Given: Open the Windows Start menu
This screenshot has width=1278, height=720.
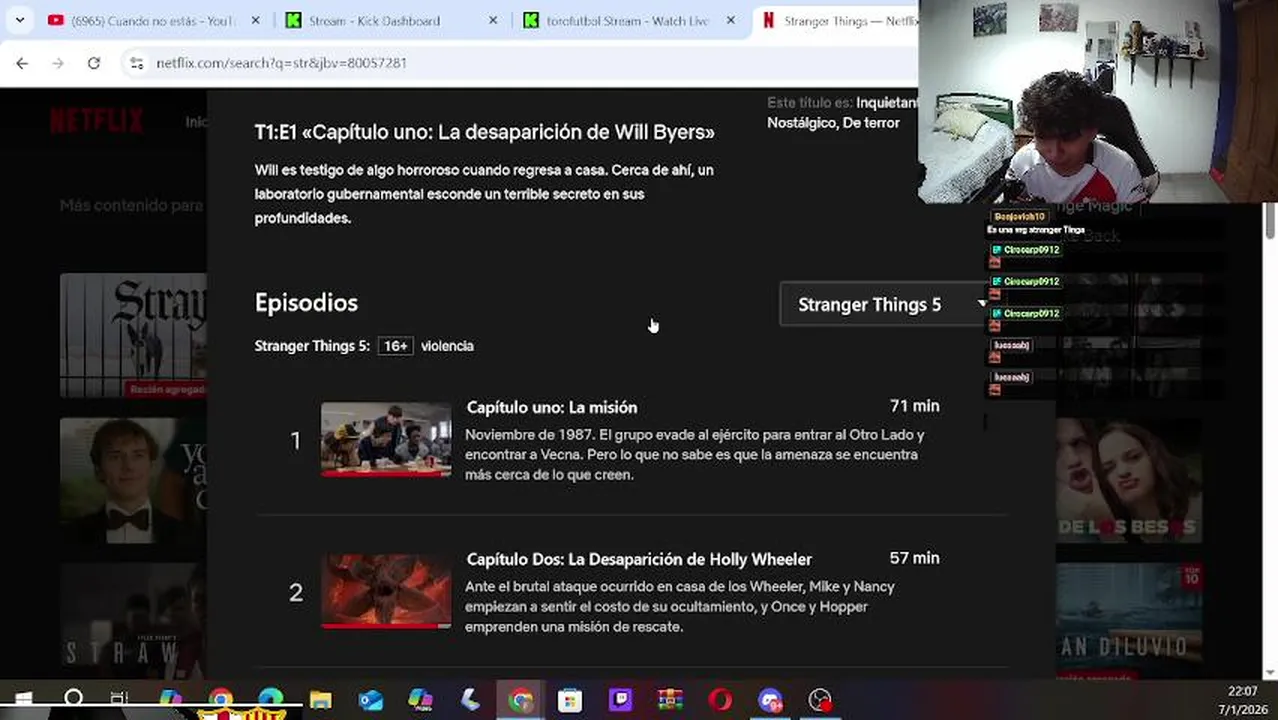Looking at the screenshot, I should (23, 699).
